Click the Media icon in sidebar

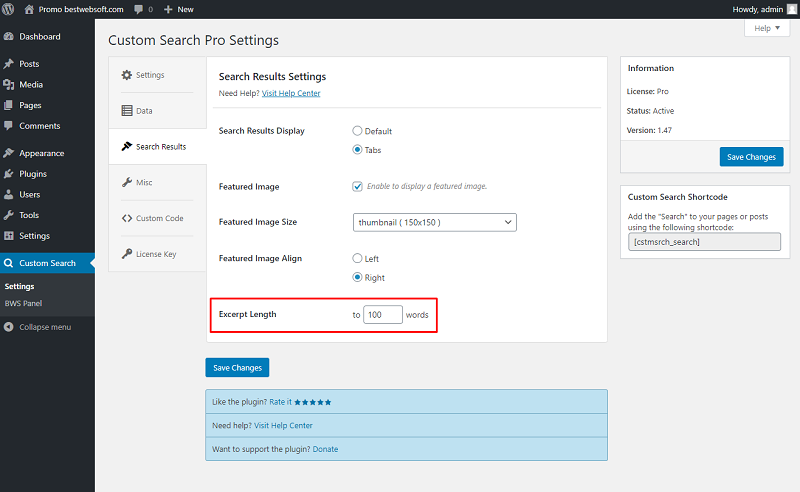tap(8, 84)
